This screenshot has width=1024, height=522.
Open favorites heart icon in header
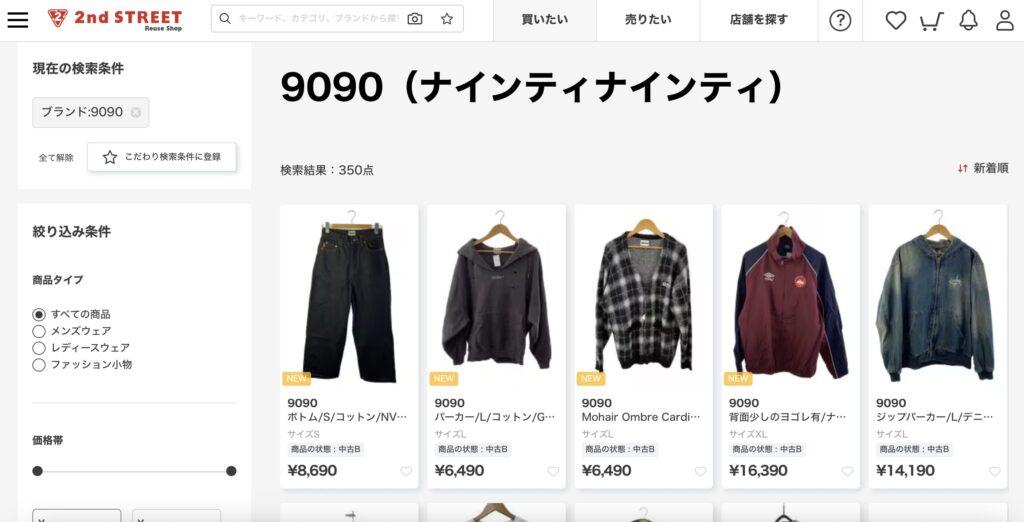(x=895, y=20)
